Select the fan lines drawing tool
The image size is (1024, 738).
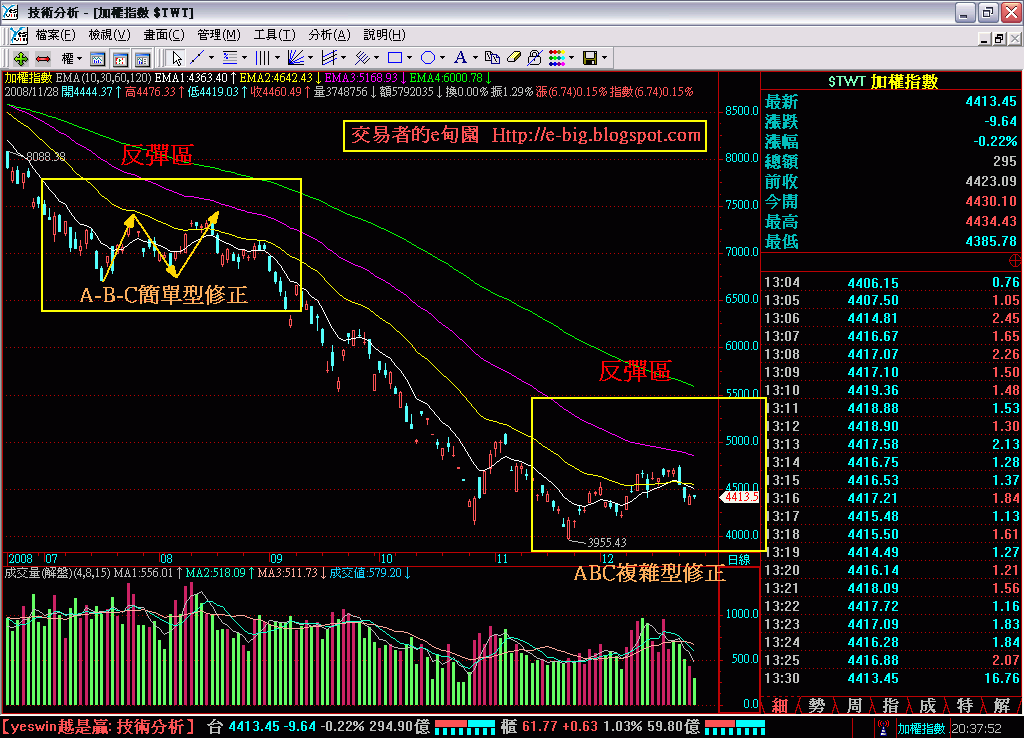point(296,58)
